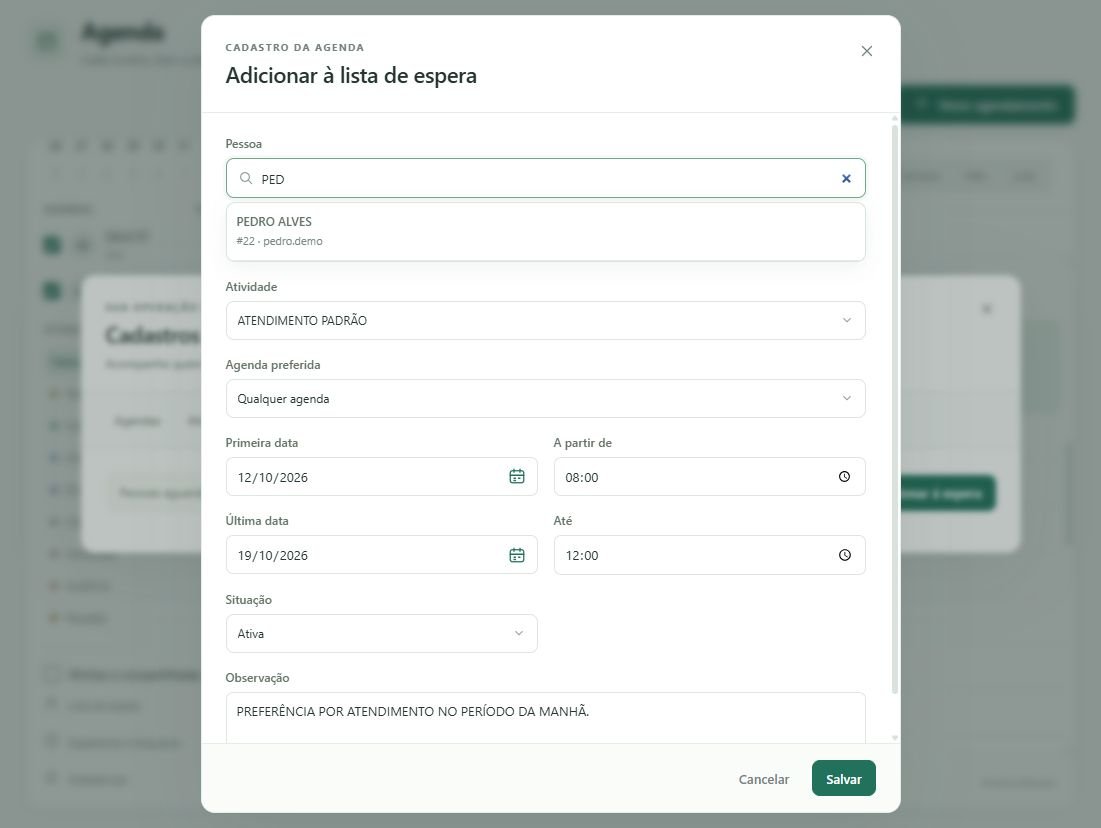Click the A partir de time field
1101x828 pixels.
(x=709, y=477)
